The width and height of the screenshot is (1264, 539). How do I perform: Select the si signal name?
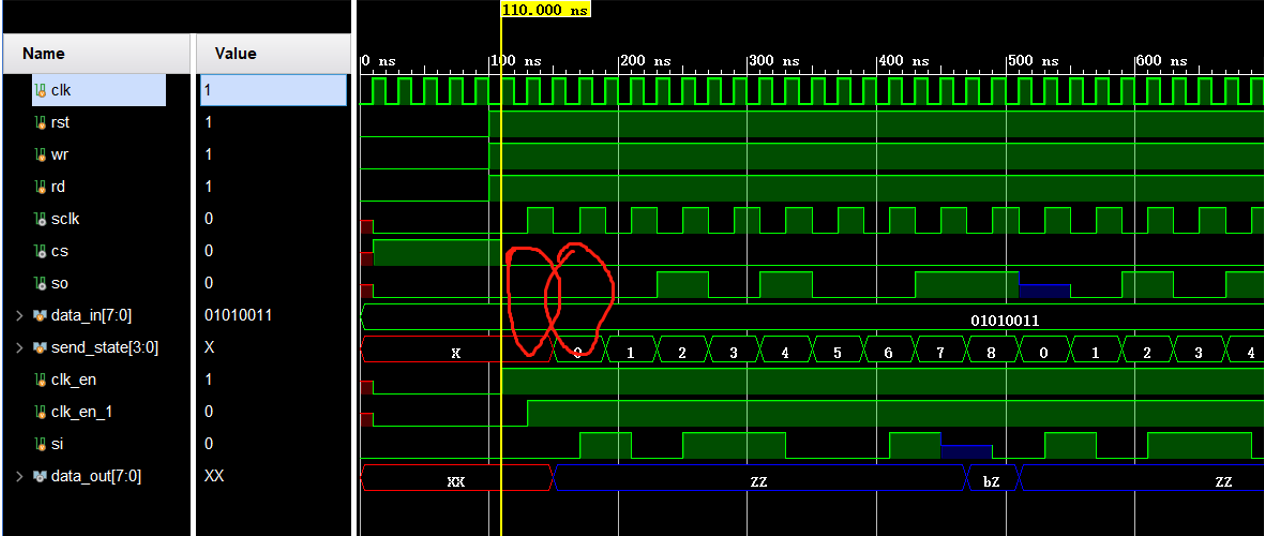tap(57, 443)
